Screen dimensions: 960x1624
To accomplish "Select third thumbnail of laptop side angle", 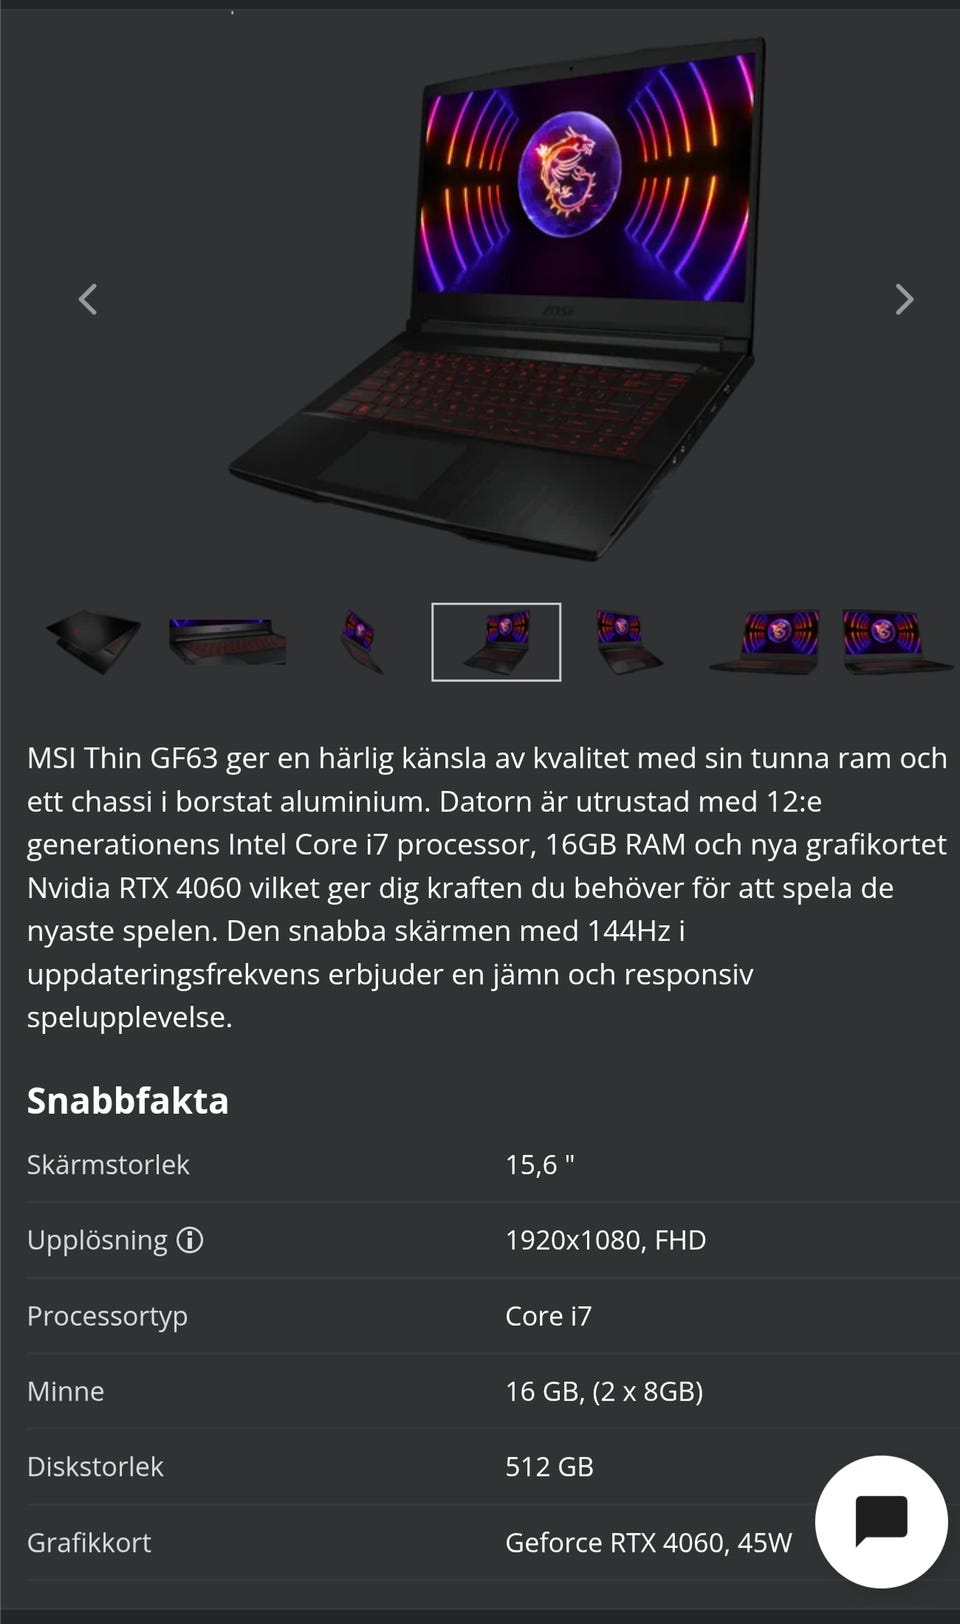I will 361,642.
